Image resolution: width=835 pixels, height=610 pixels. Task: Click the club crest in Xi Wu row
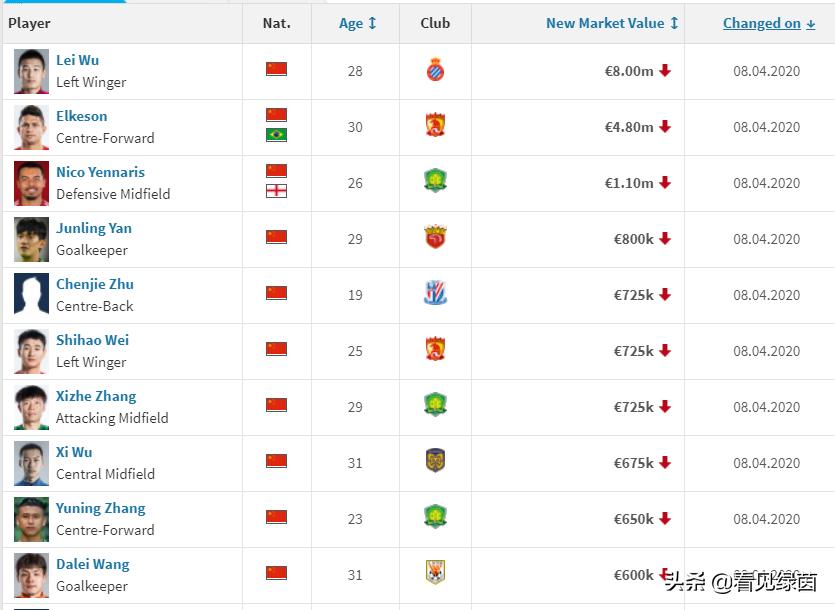(x=435, y=463)
